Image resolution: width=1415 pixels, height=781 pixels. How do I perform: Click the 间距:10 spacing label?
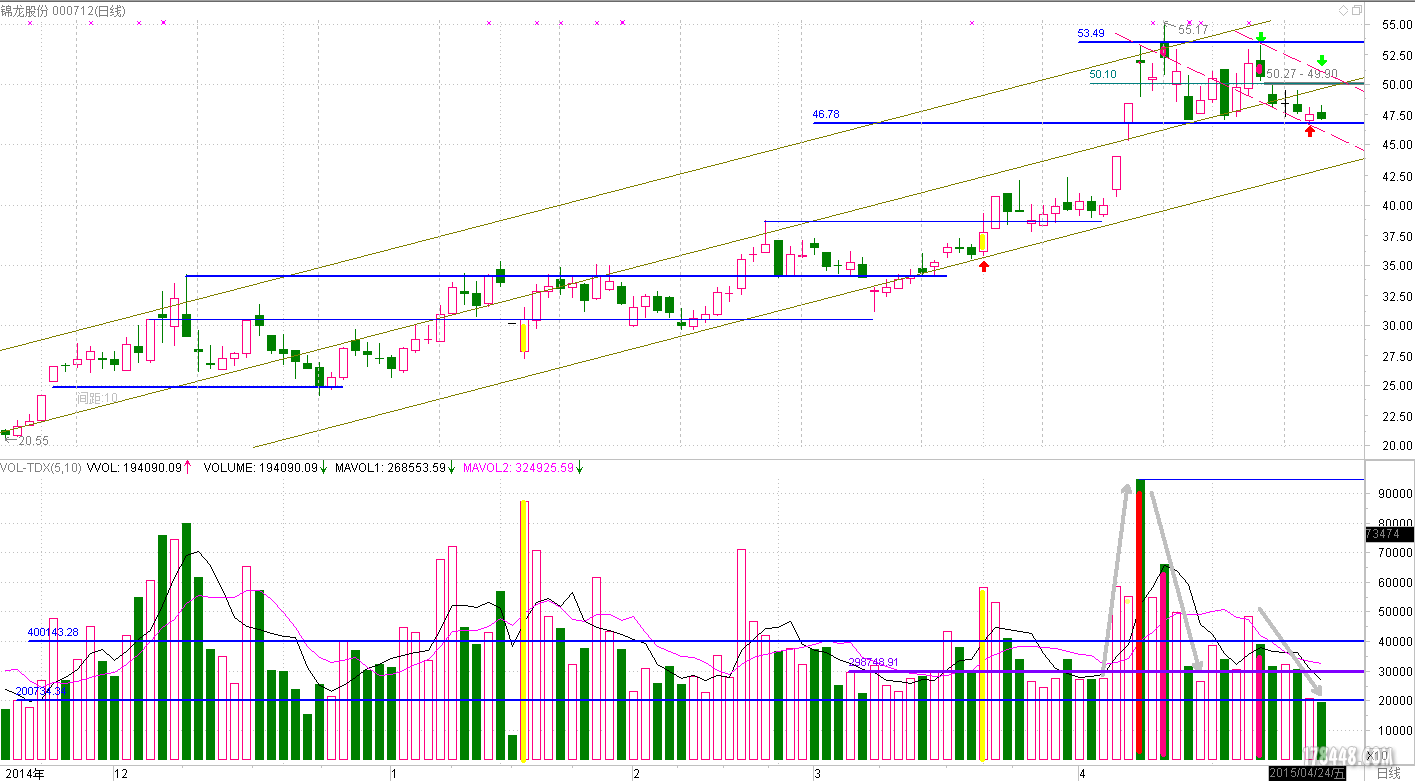(x=98, y=398)
